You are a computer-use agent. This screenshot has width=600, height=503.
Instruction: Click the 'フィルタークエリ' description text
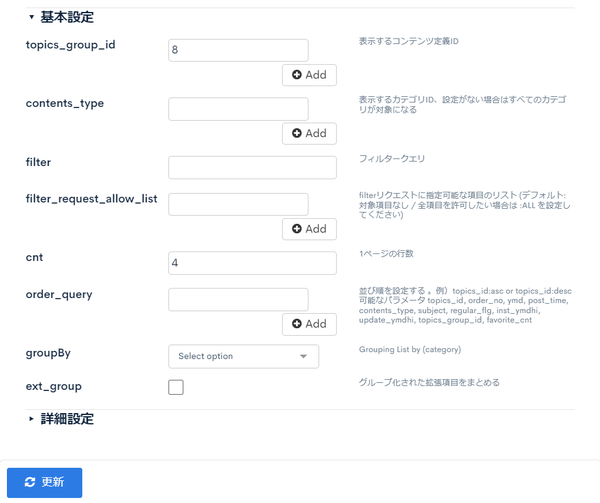392,159
